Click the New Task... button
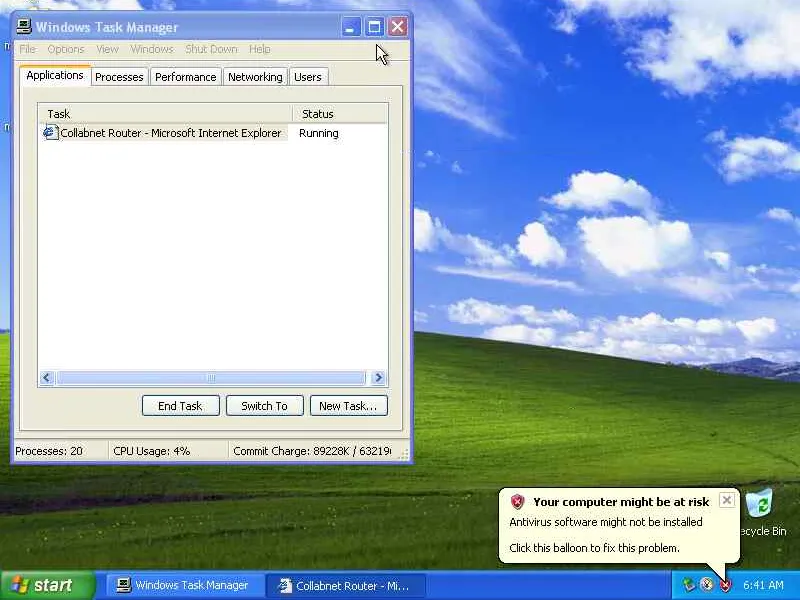 point(348,406)
